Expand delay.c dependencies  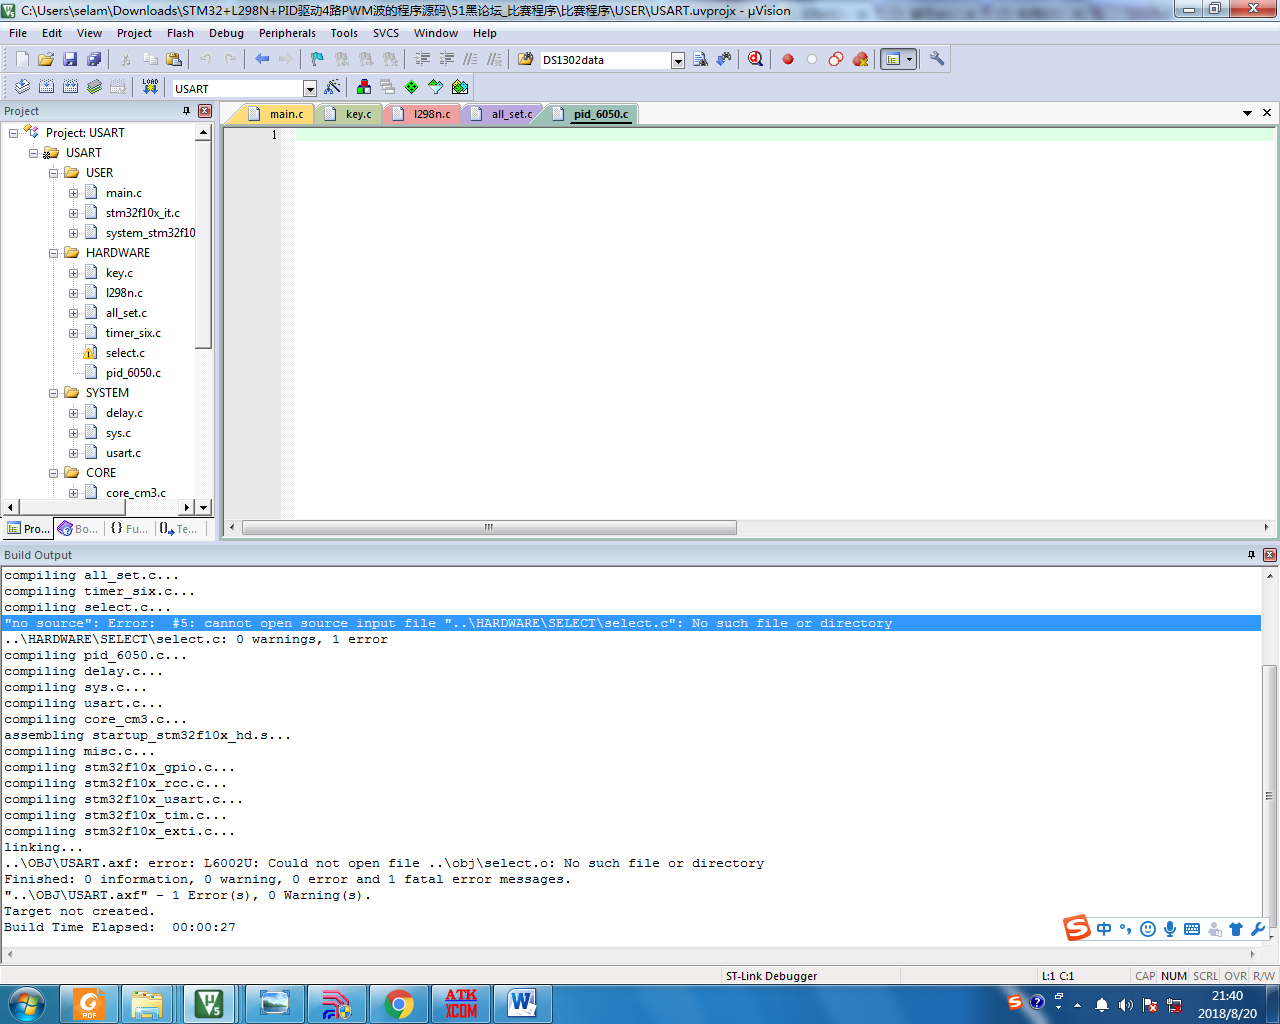(73, 413)
